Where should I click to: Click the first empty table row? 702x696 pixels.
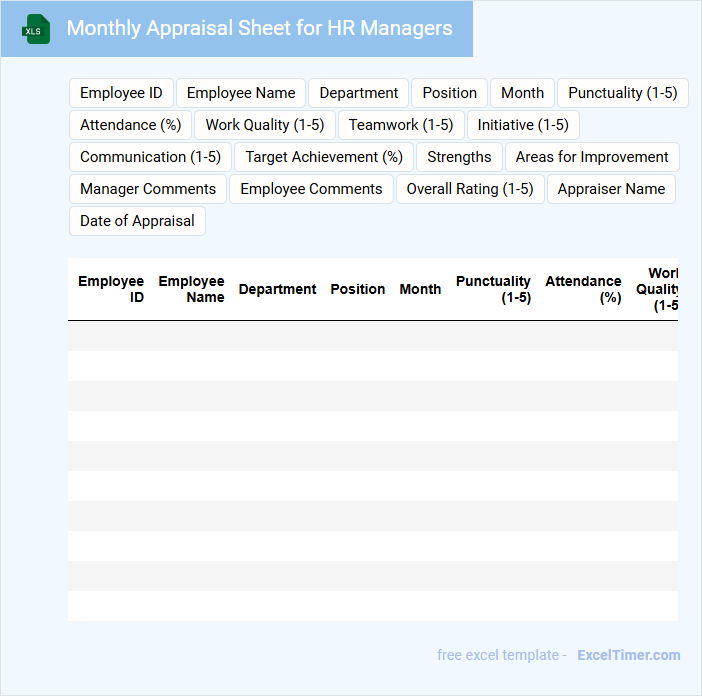coord(372,336)
